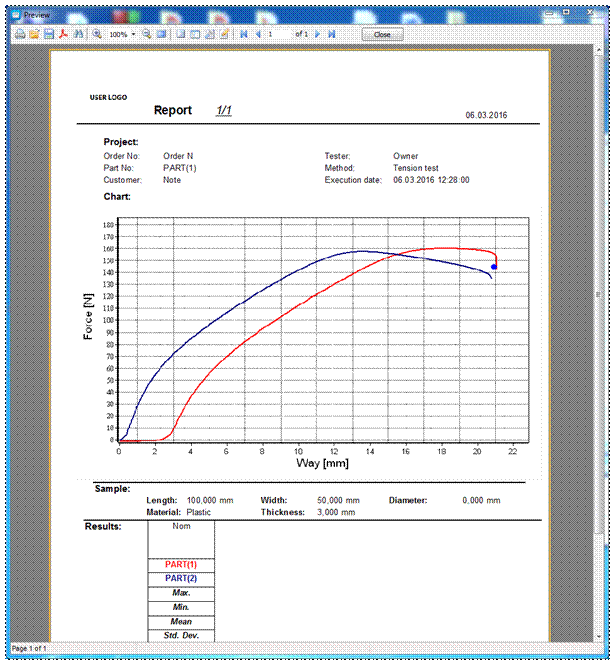This screenshot has height=664, width=614.
Task: Go to the last page
Action: (332, 34)
